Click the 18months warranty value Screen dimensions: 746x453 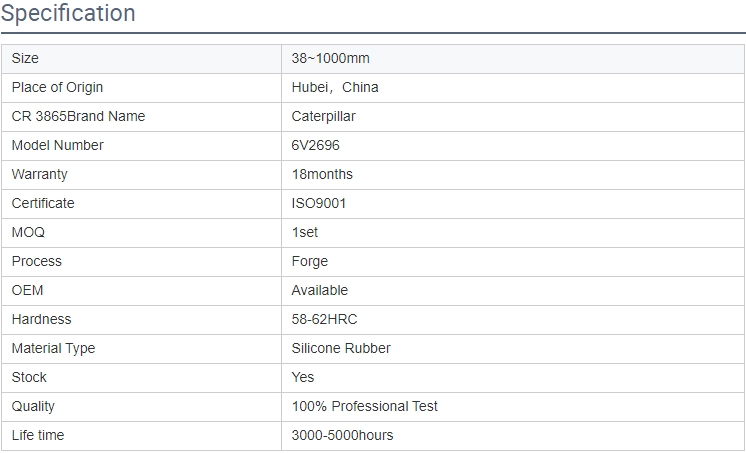(x=322, y=175)
